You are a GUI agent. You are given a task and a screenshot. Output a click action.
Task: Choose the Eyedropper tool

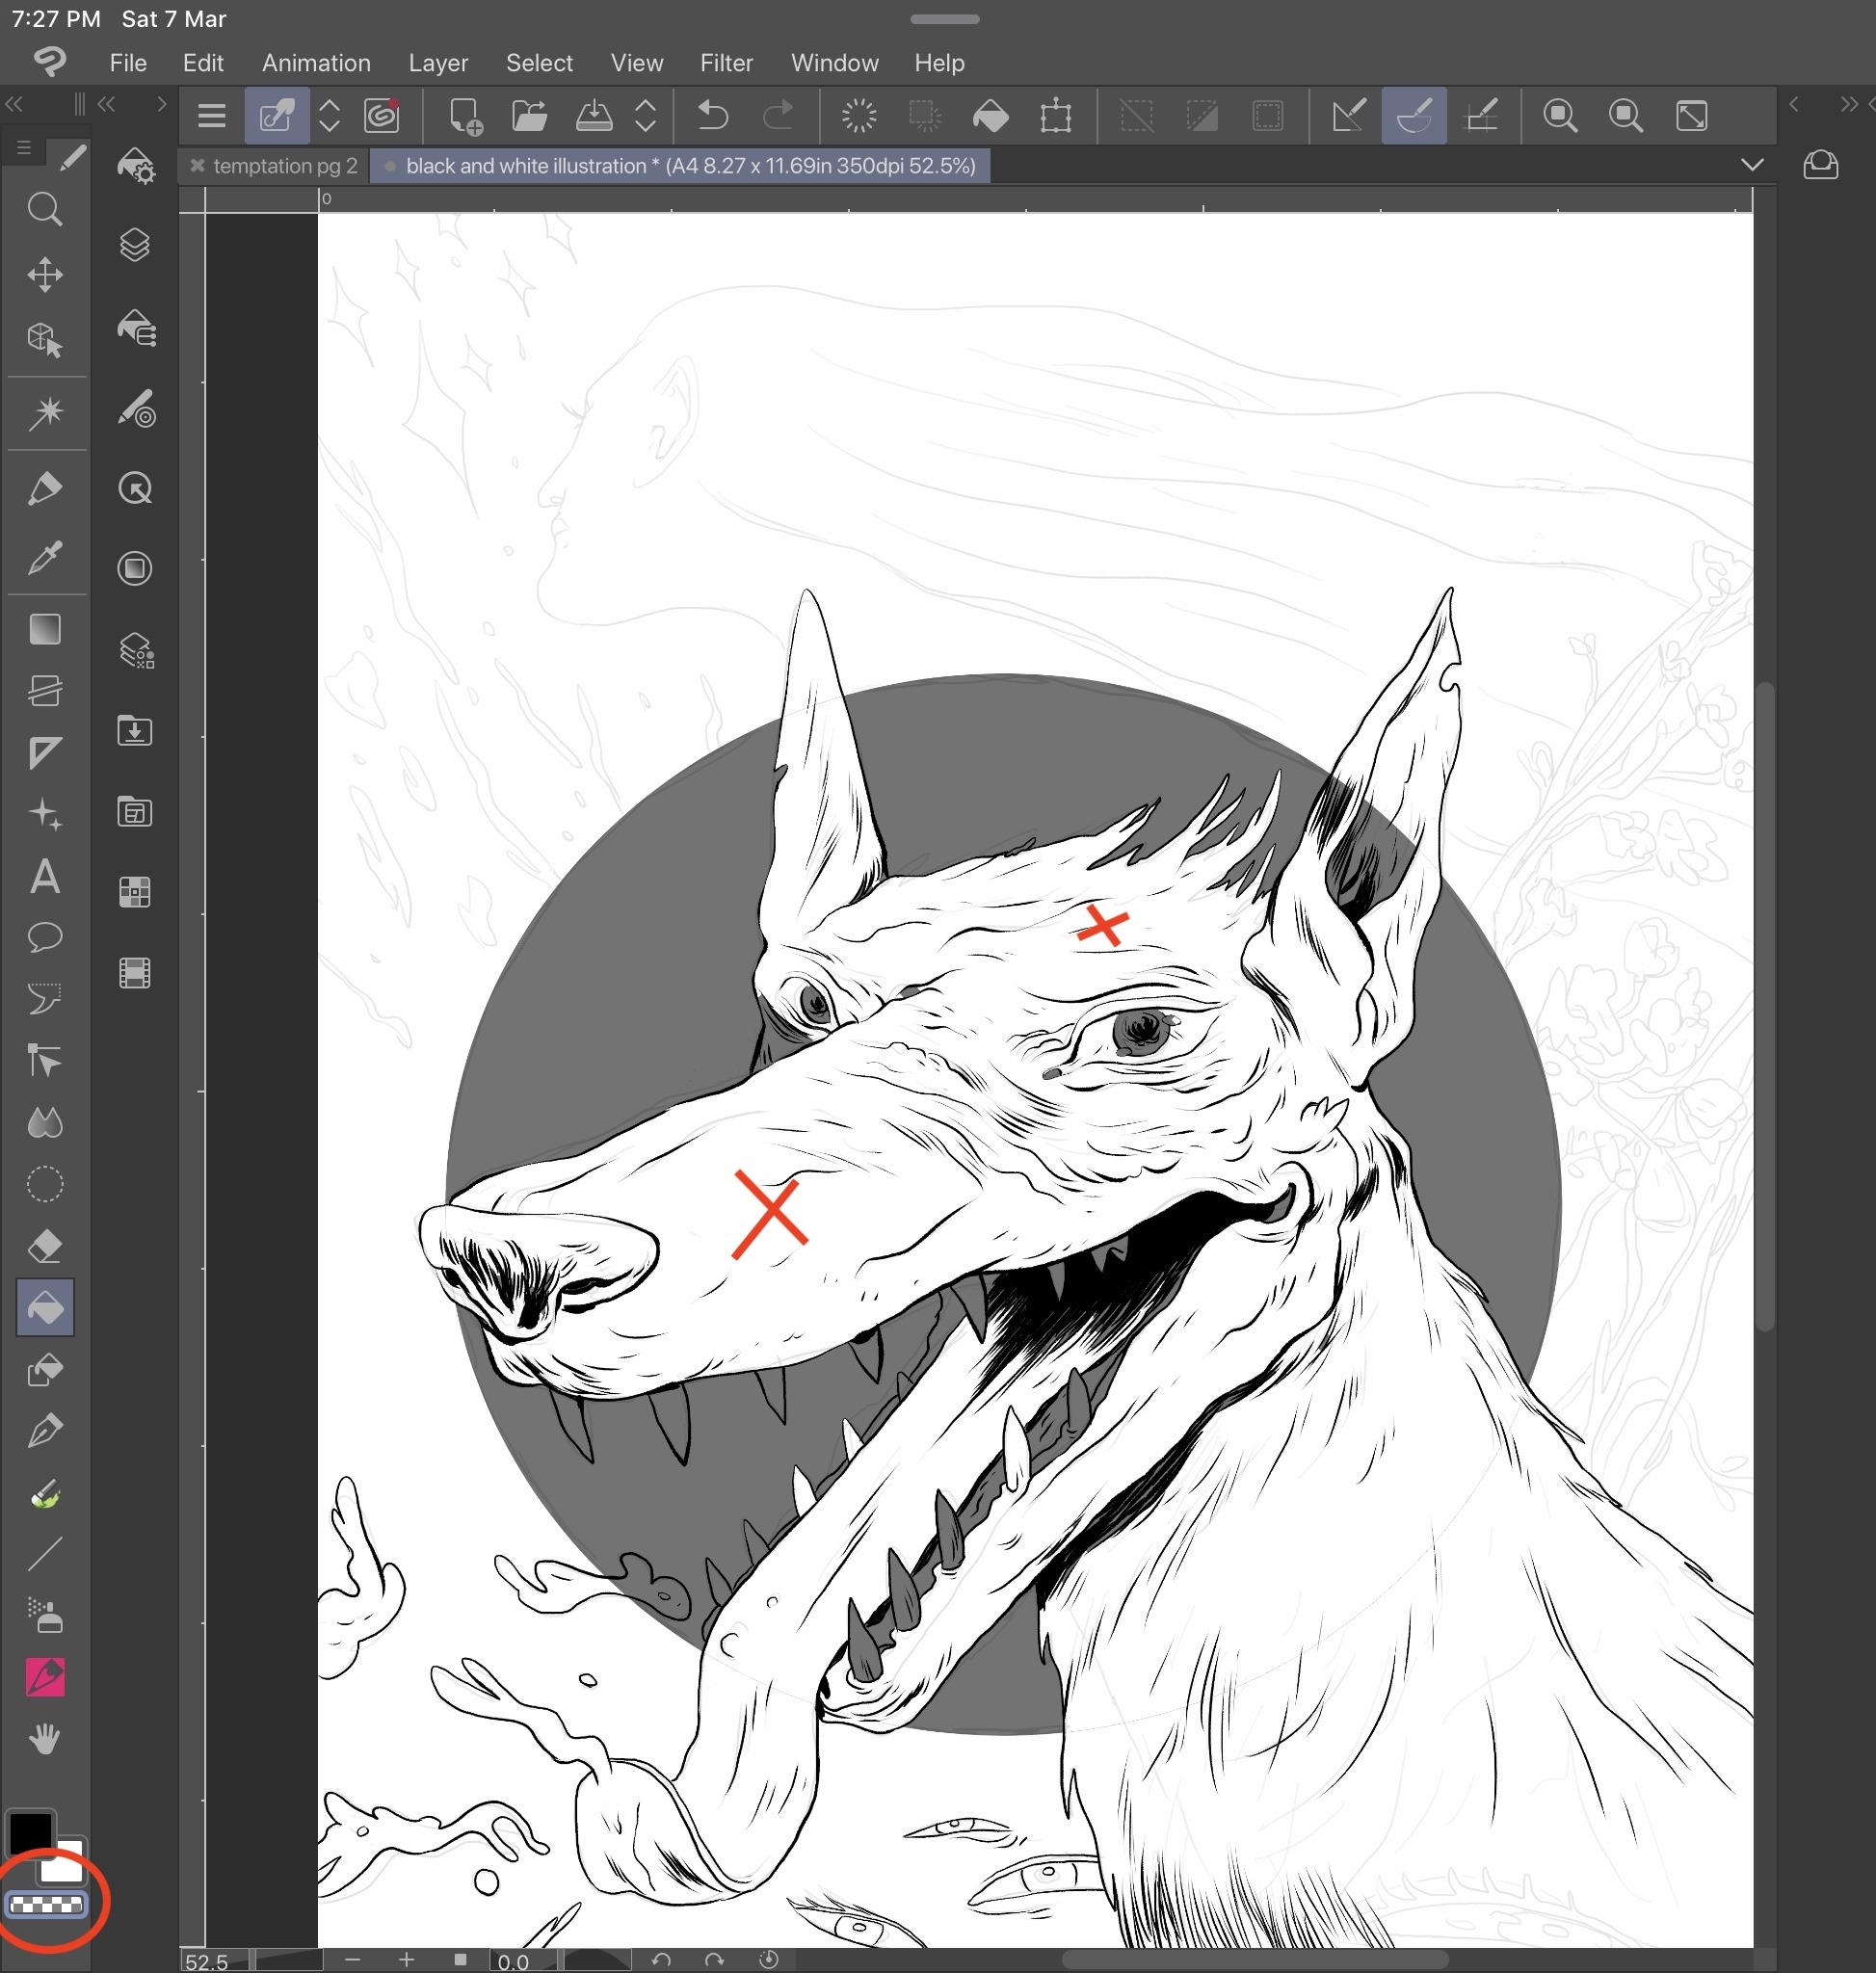[45, 558]
